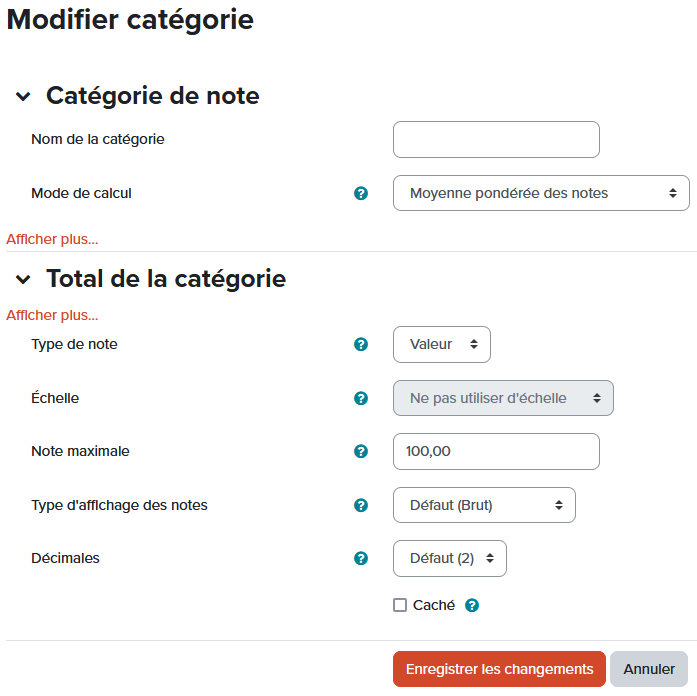The image size is (697, 696).
Task: Open the Type de note dropdown
Action: (x=442, y=344)
